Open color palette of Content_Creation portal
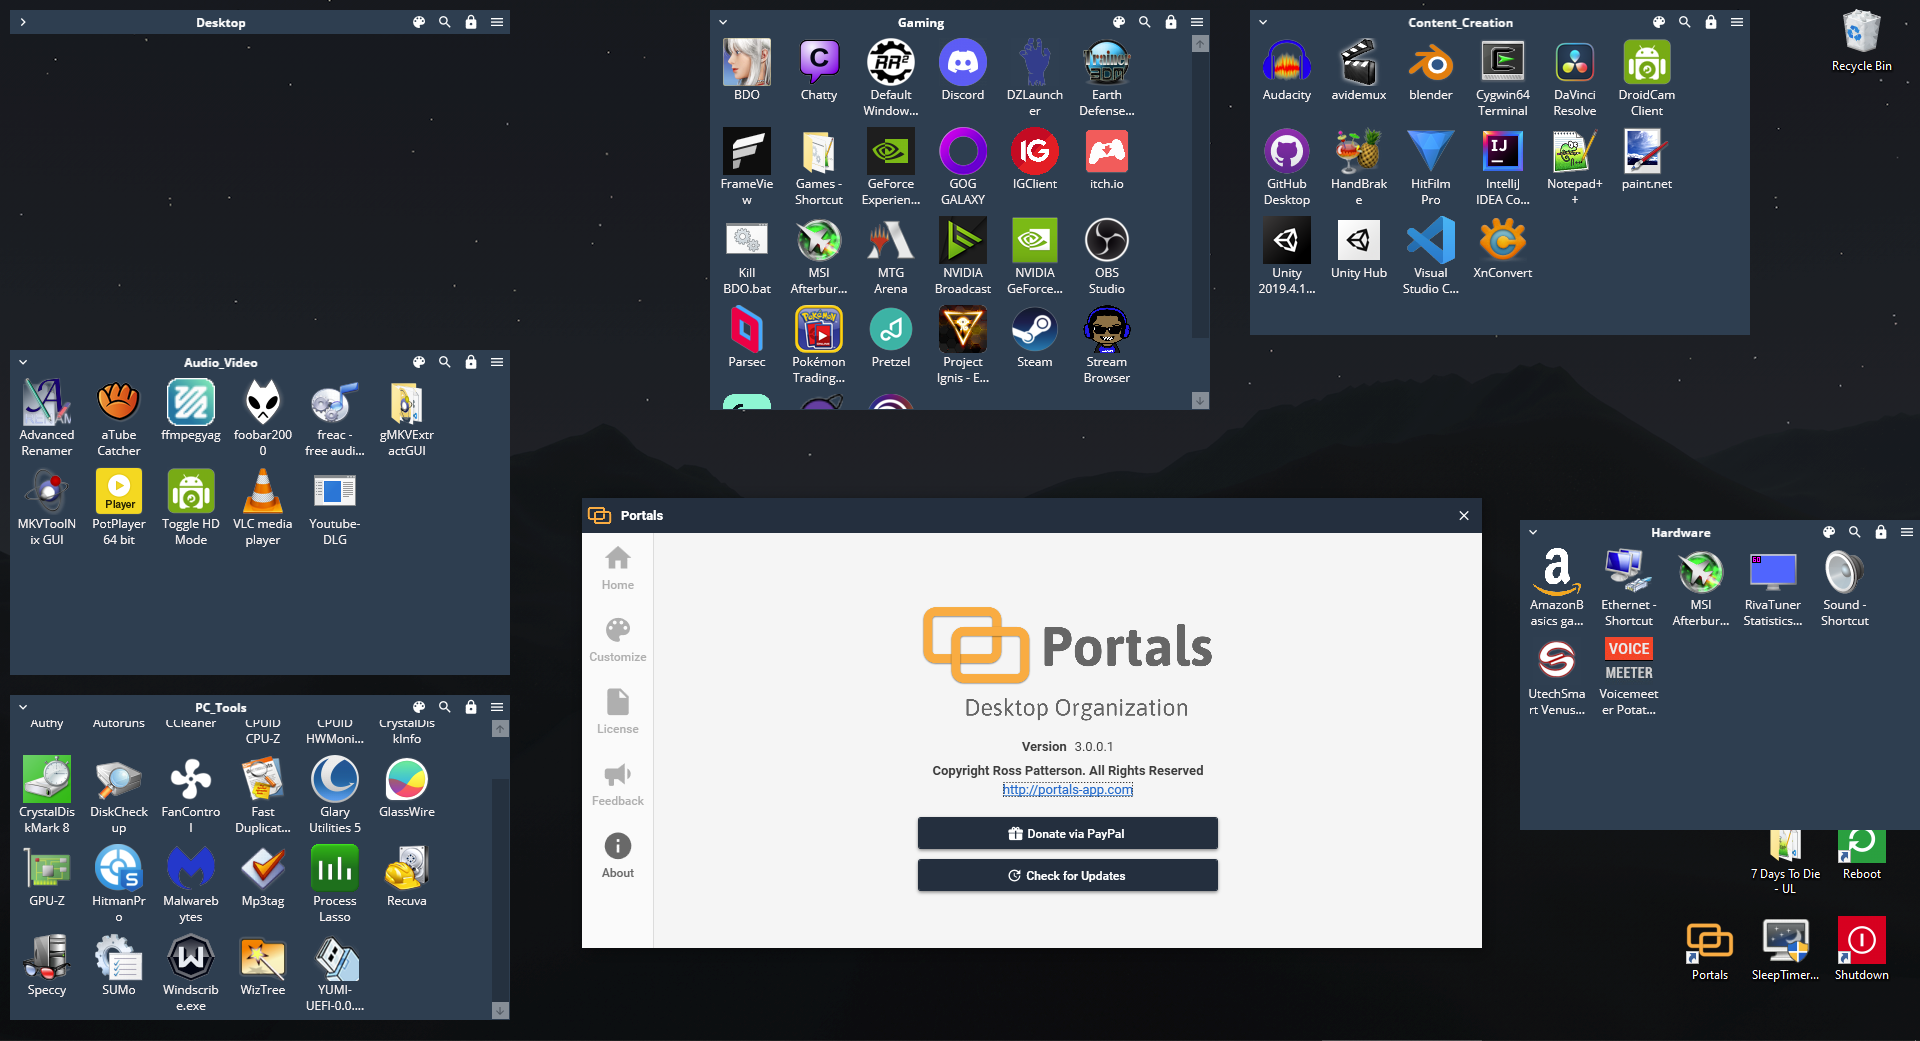Image resolution: width=1920 pixels, height=1041 pixels. (1659, 22)
